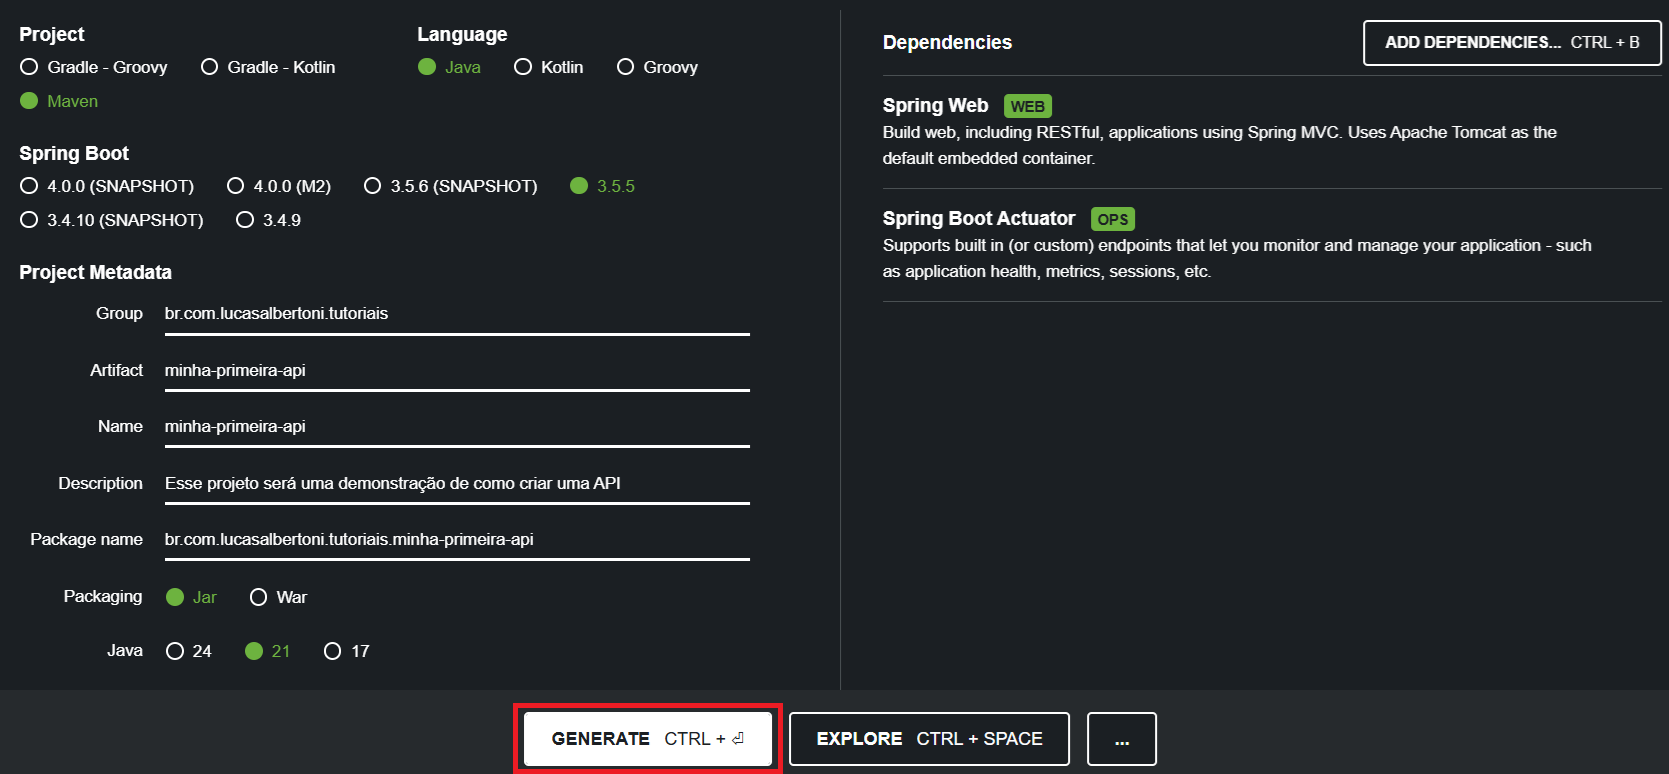Click the Project section heading
The image size is (1669, 774).
pos(52,34)
